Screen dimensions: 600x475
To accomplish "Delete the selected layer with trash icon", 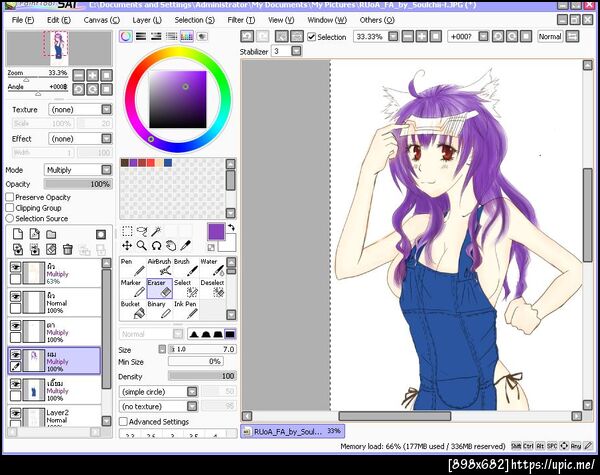I will click(68, 250).
